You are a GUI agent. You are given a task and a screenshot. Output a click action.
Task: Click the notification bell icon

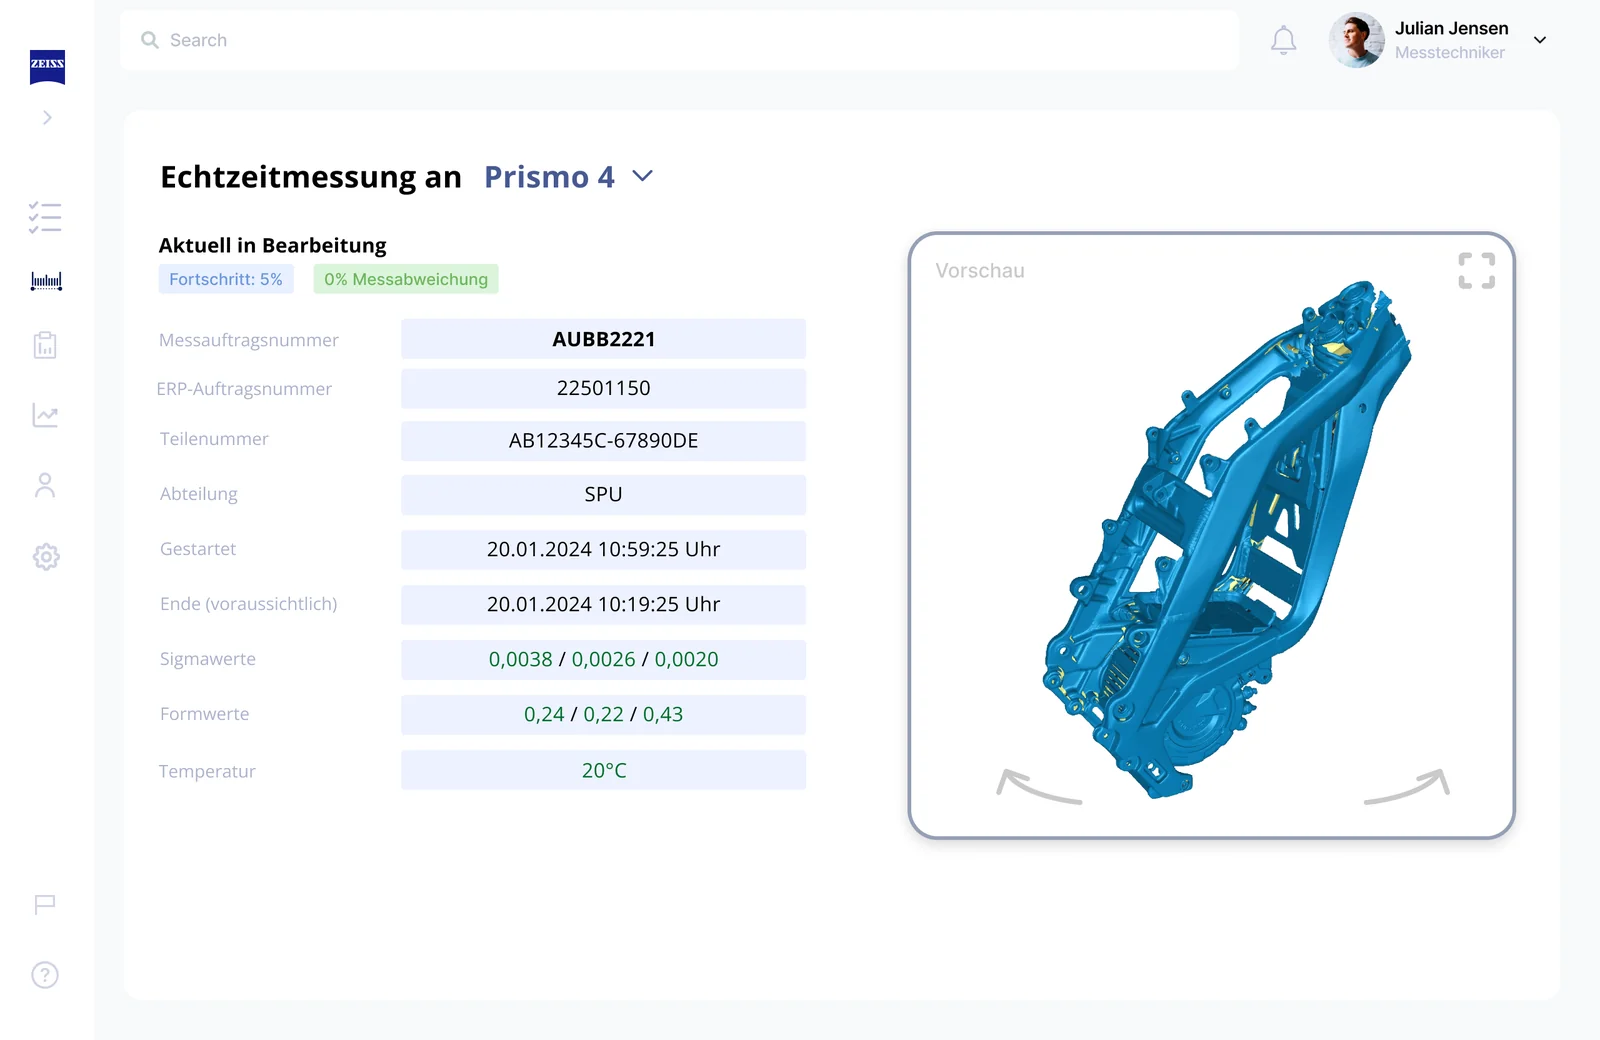pos(1284,40)
